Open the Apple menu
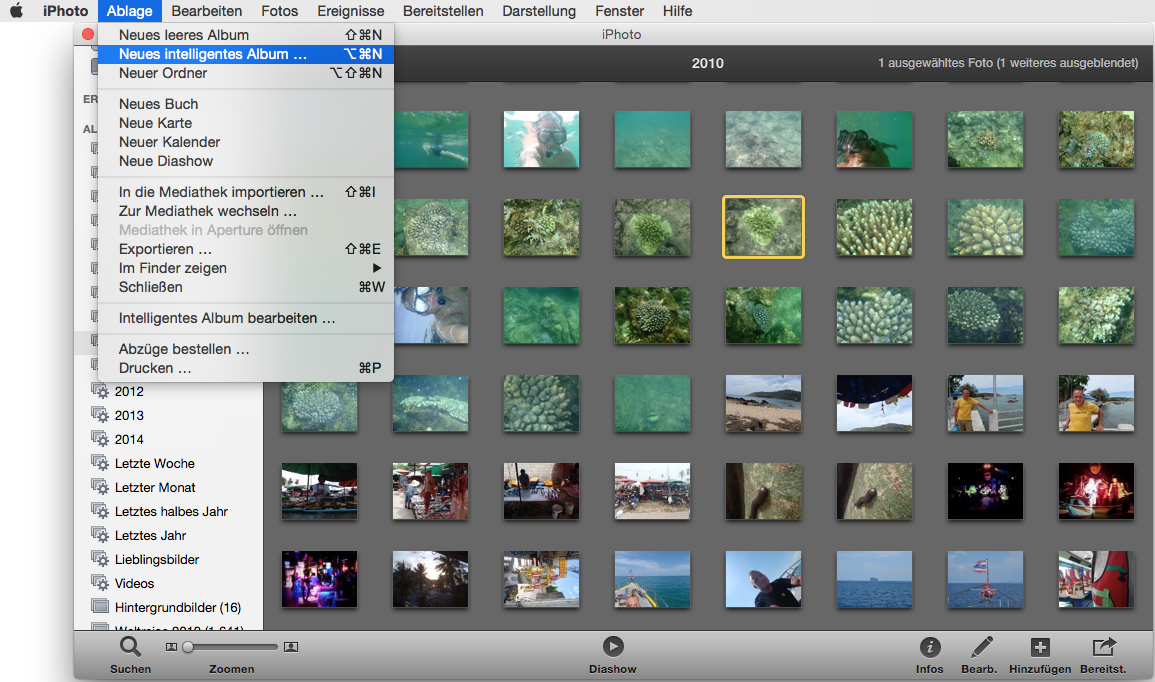Viewport: 1155px width, 682px height. [x=16, y=11]
